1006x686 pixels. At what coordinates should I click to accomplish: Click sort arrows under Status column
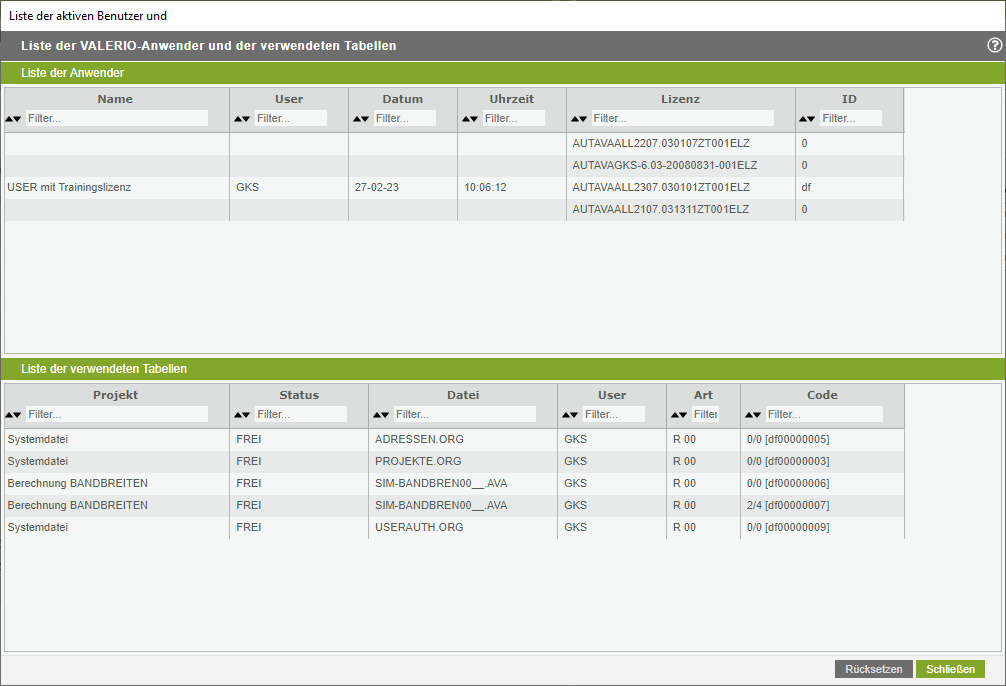243,415
